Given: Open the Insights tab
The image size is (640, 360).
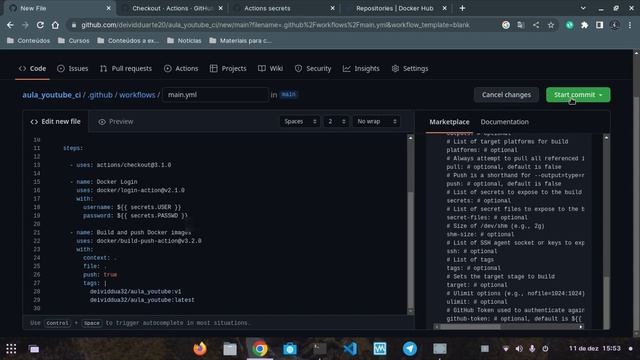Looking at the screenshot, I should (361, 69).
